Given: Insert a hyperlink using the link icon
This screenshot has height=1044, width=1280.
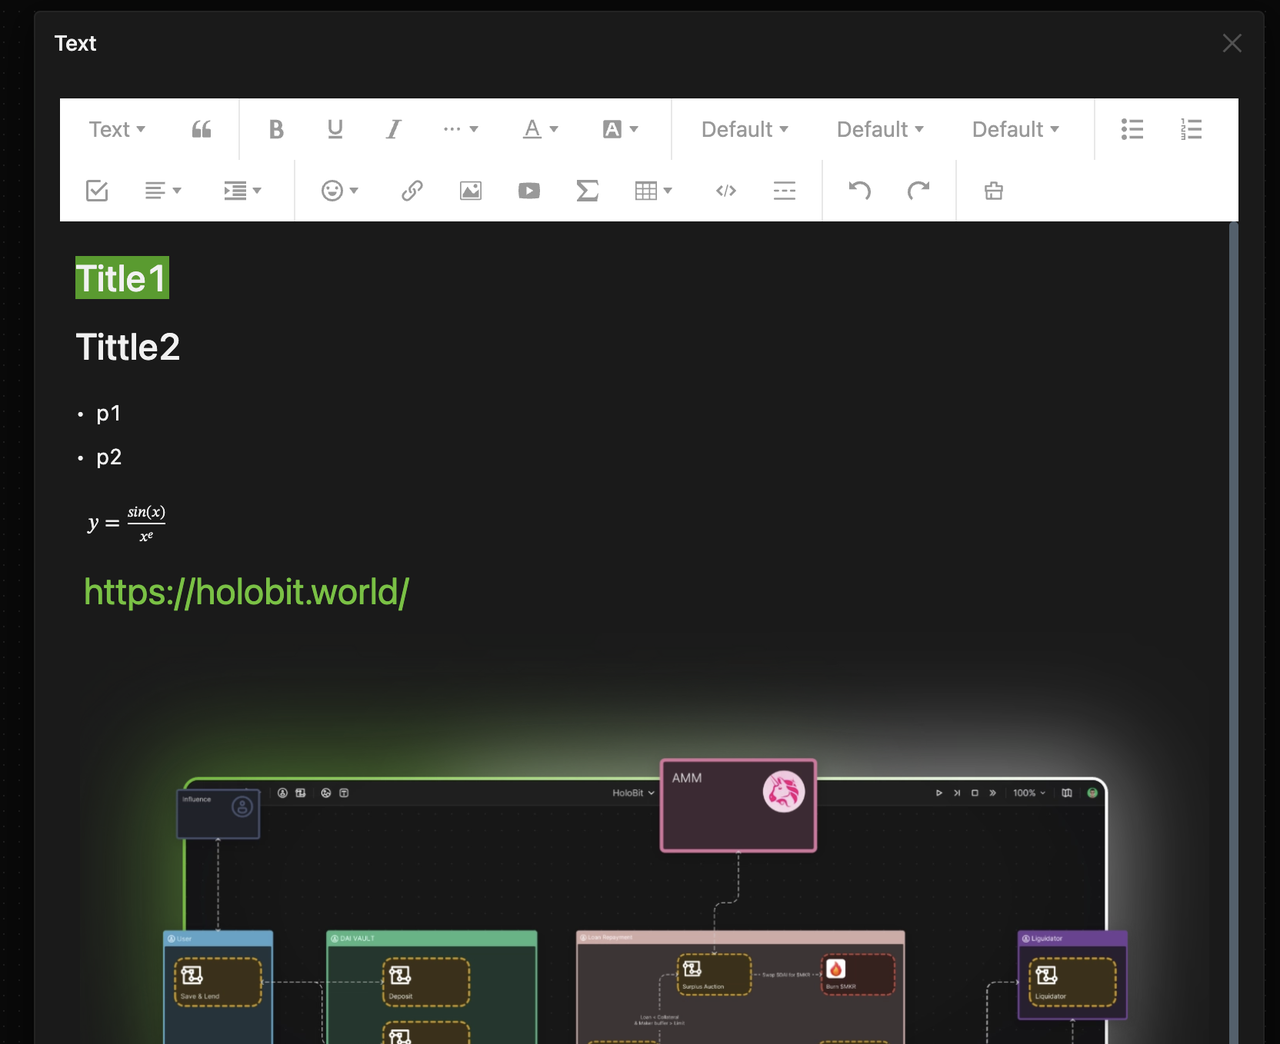Looking at the screenshot, I should click(412, 190).
